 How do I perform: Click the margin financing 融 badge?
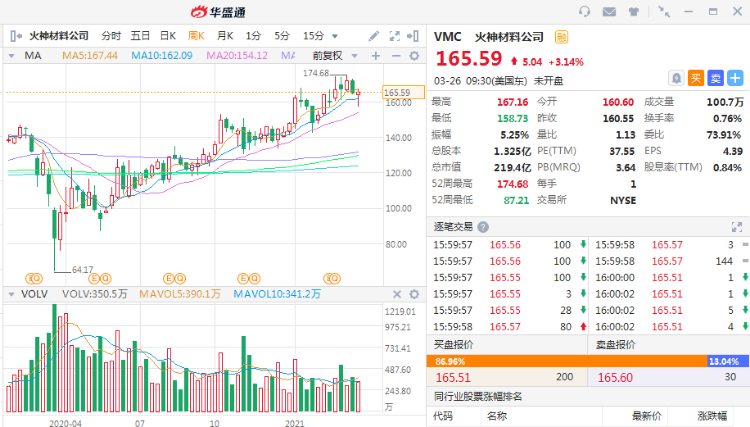(x=562, y=37)
